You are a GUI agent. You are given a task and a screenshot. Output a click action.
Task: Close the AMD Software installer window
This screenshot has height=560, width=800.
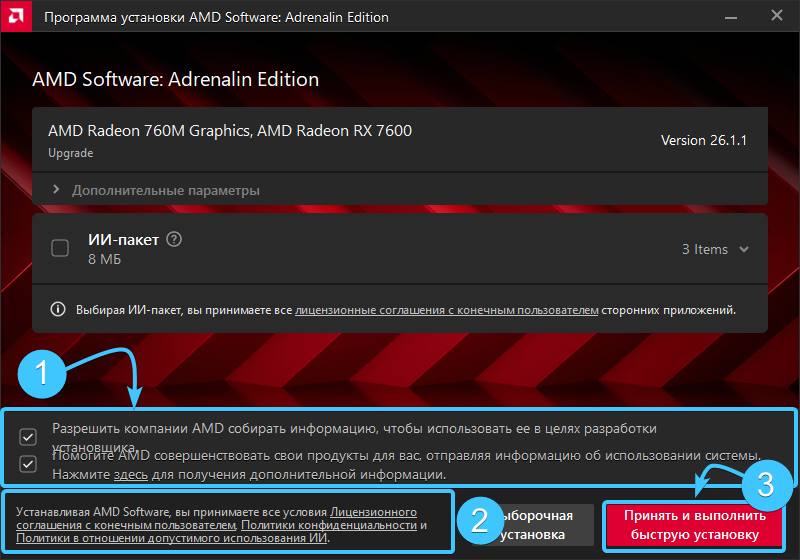coord(777,17)
